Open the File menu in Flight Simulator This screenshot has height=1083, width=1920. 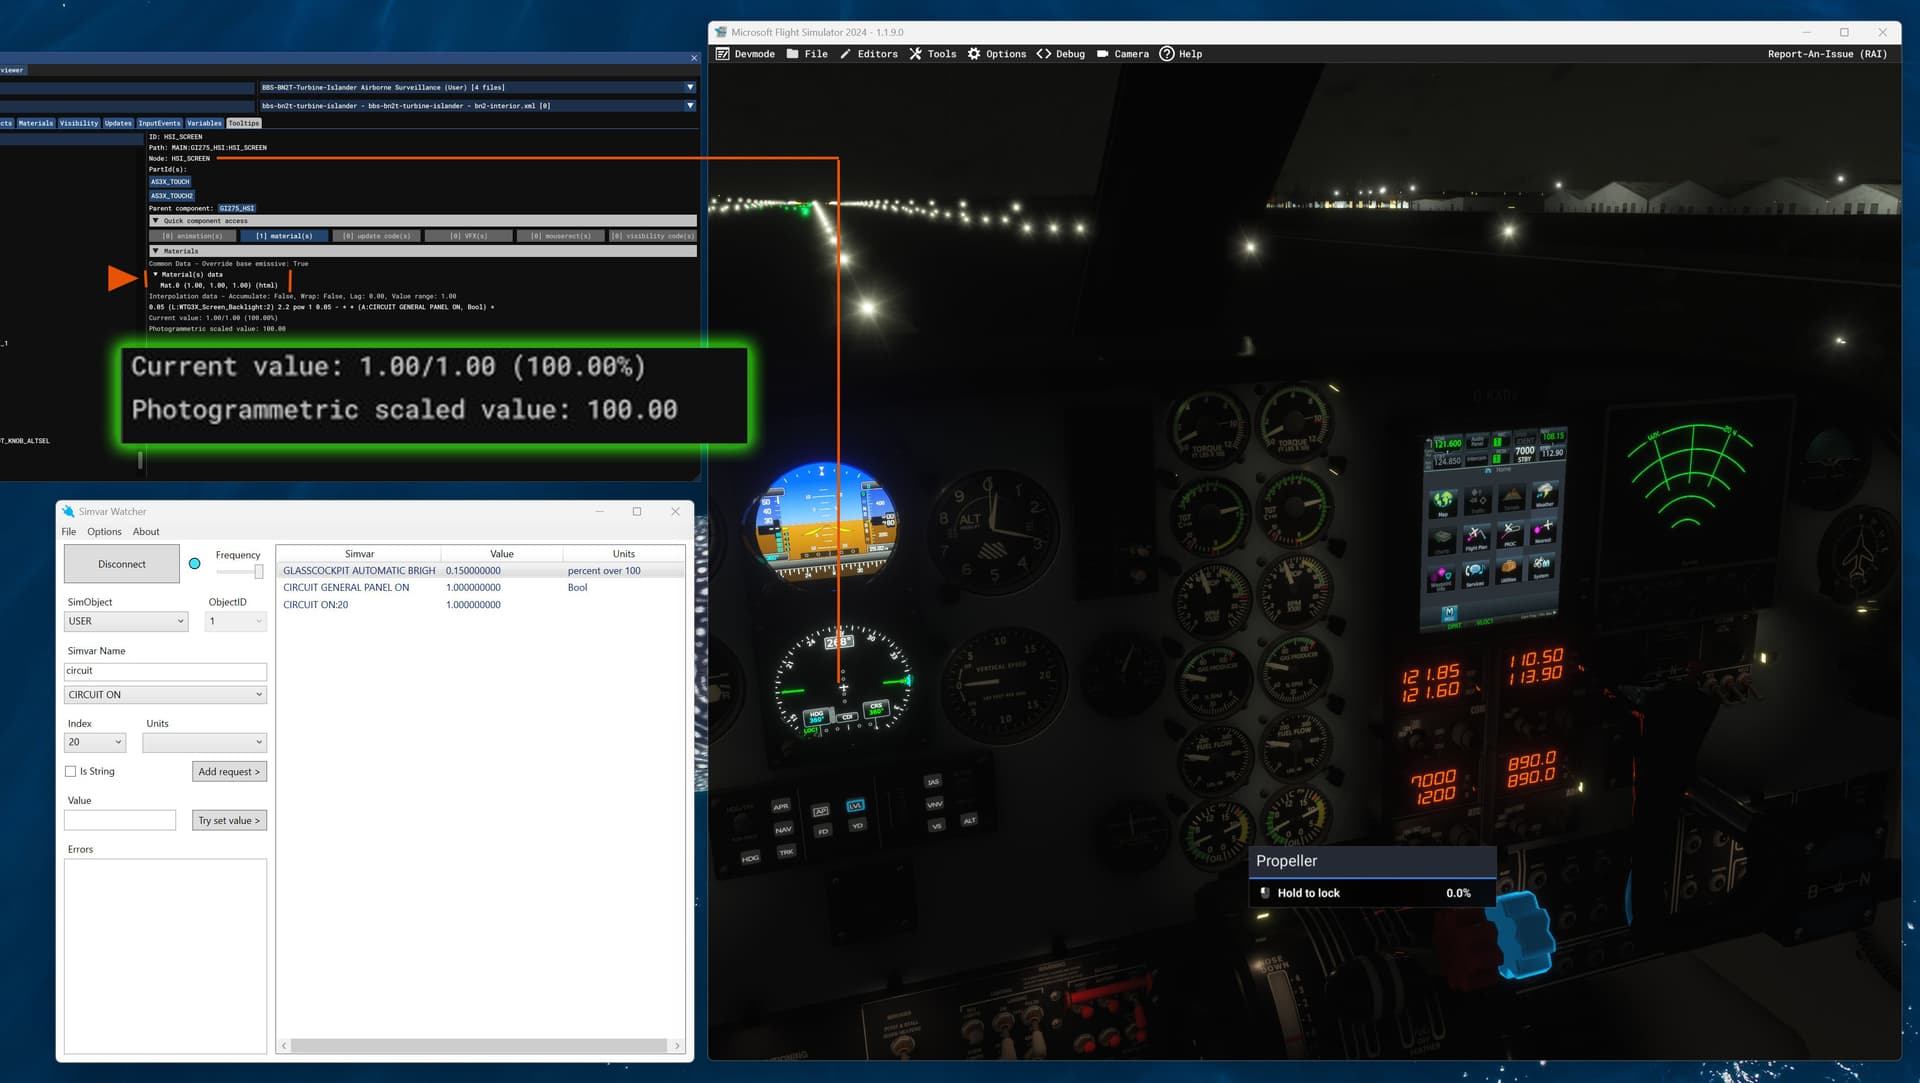point(807,54)
